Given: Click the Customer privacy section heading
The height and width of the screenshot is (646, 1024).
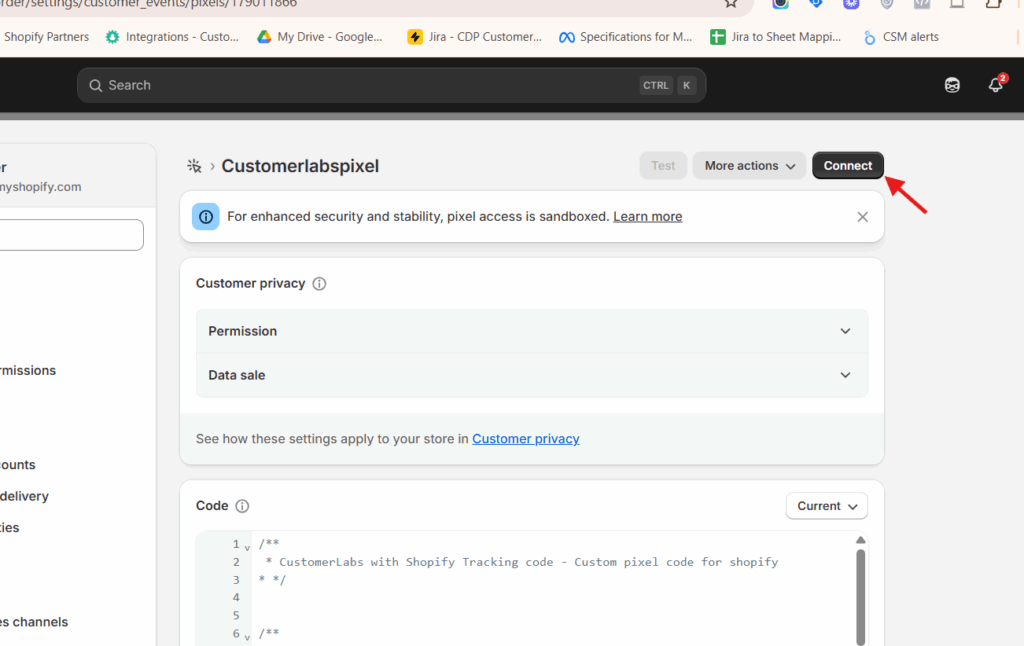Looking at the screenshot, I should (x=251, y=283).
